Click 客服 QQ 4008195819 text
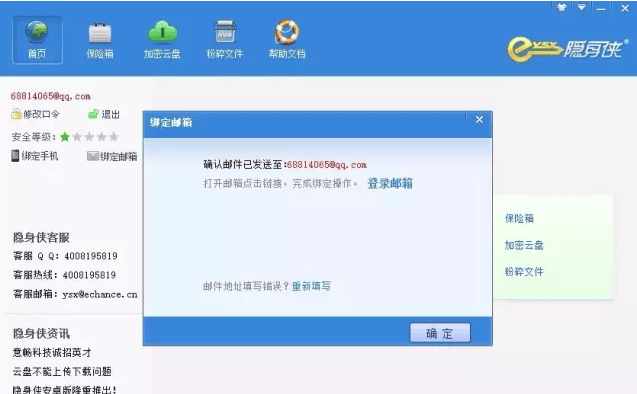 pyautogui.click(x=65, y=256)
